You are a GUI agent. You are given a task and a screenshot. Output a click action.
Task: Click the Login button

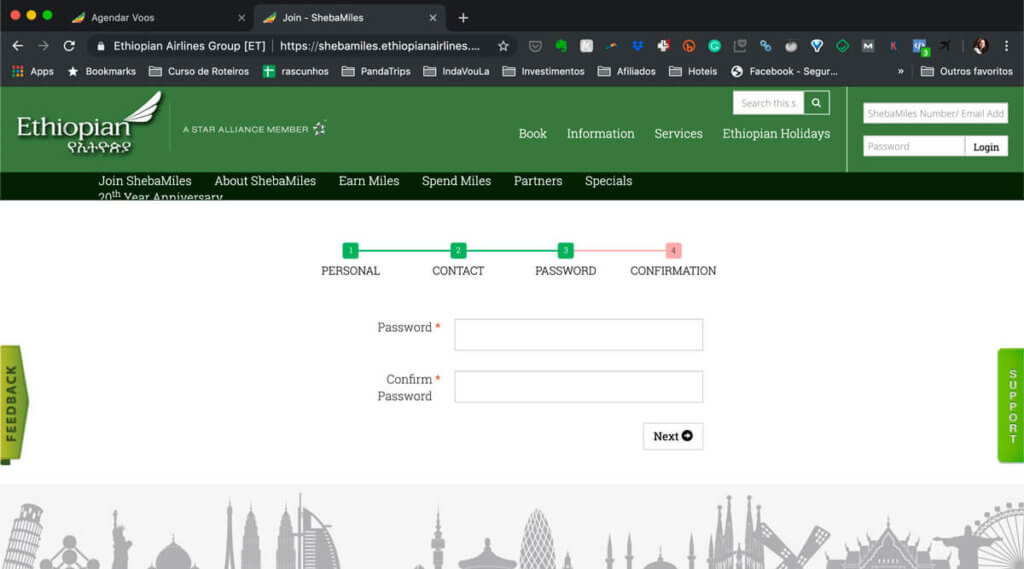(x=986, y=147)
